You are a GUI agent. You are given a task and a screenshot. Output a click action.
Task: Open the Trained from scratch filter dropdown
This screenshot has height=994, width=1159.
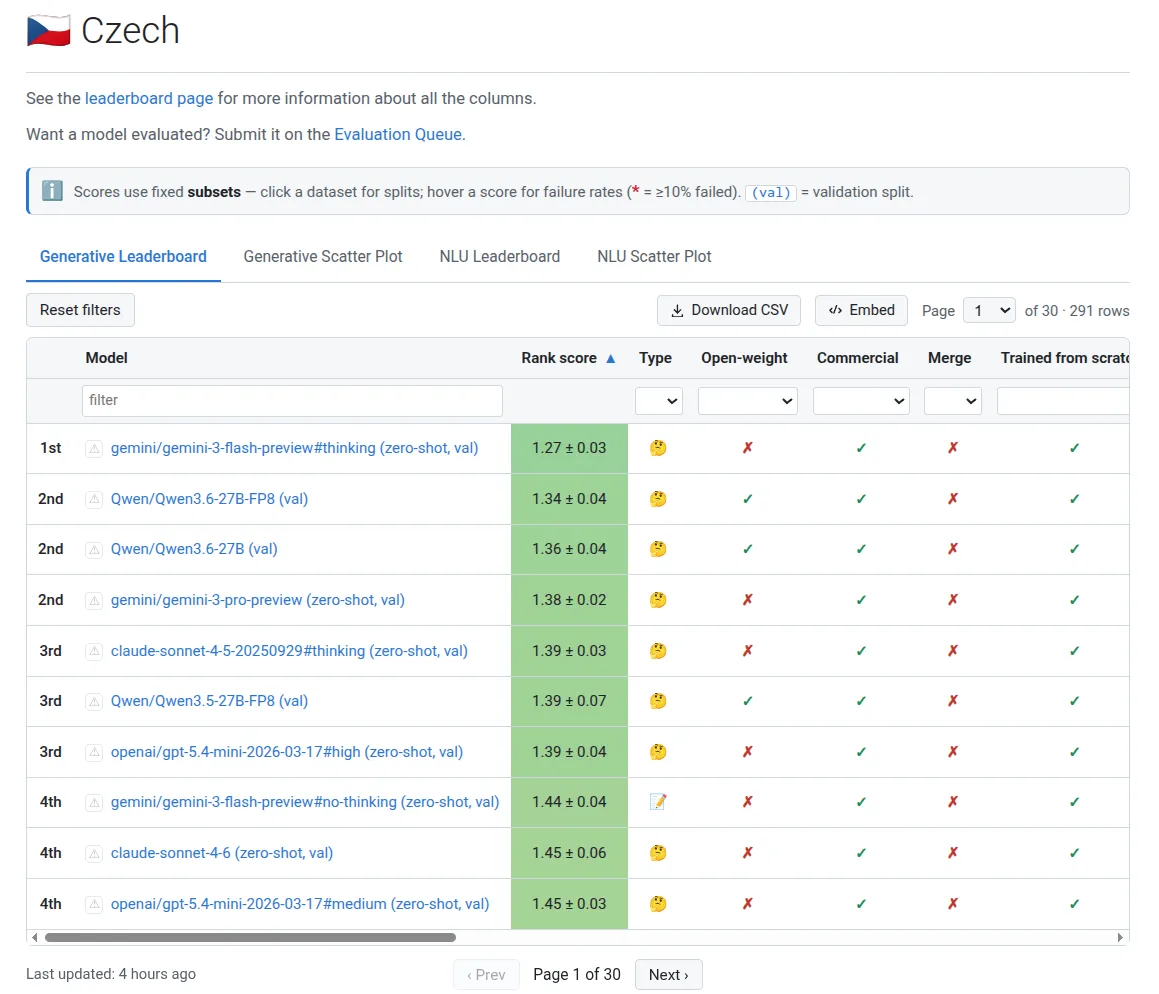[1063, 401]
